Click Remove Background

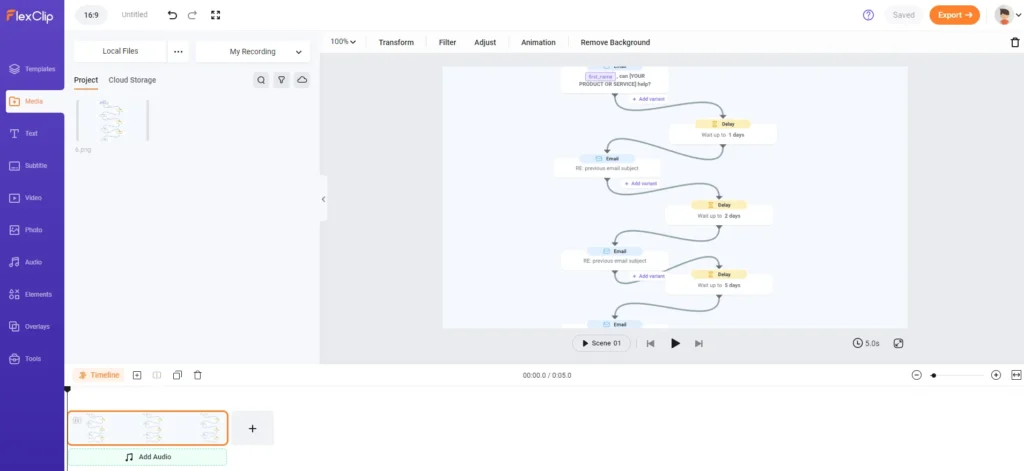point(615,42)
